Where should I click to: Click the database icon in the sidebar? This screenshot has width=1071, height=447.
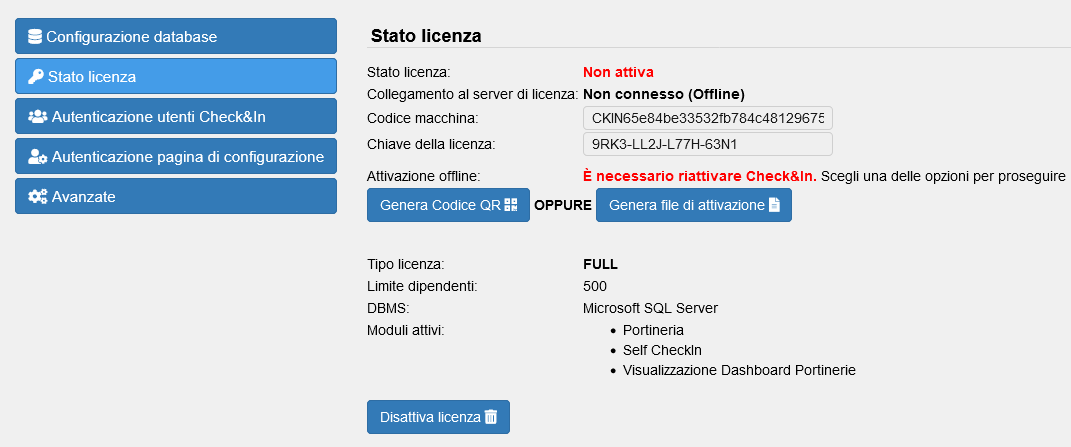point(35,37)
